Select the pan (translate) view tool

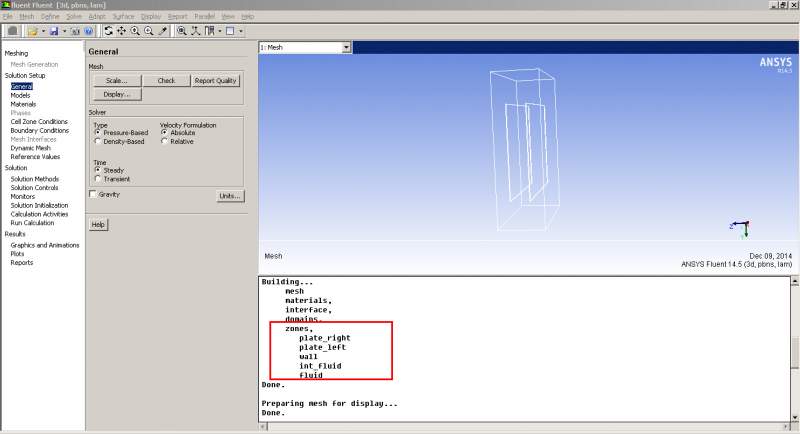pyautogui.click(x=121, y=31)
